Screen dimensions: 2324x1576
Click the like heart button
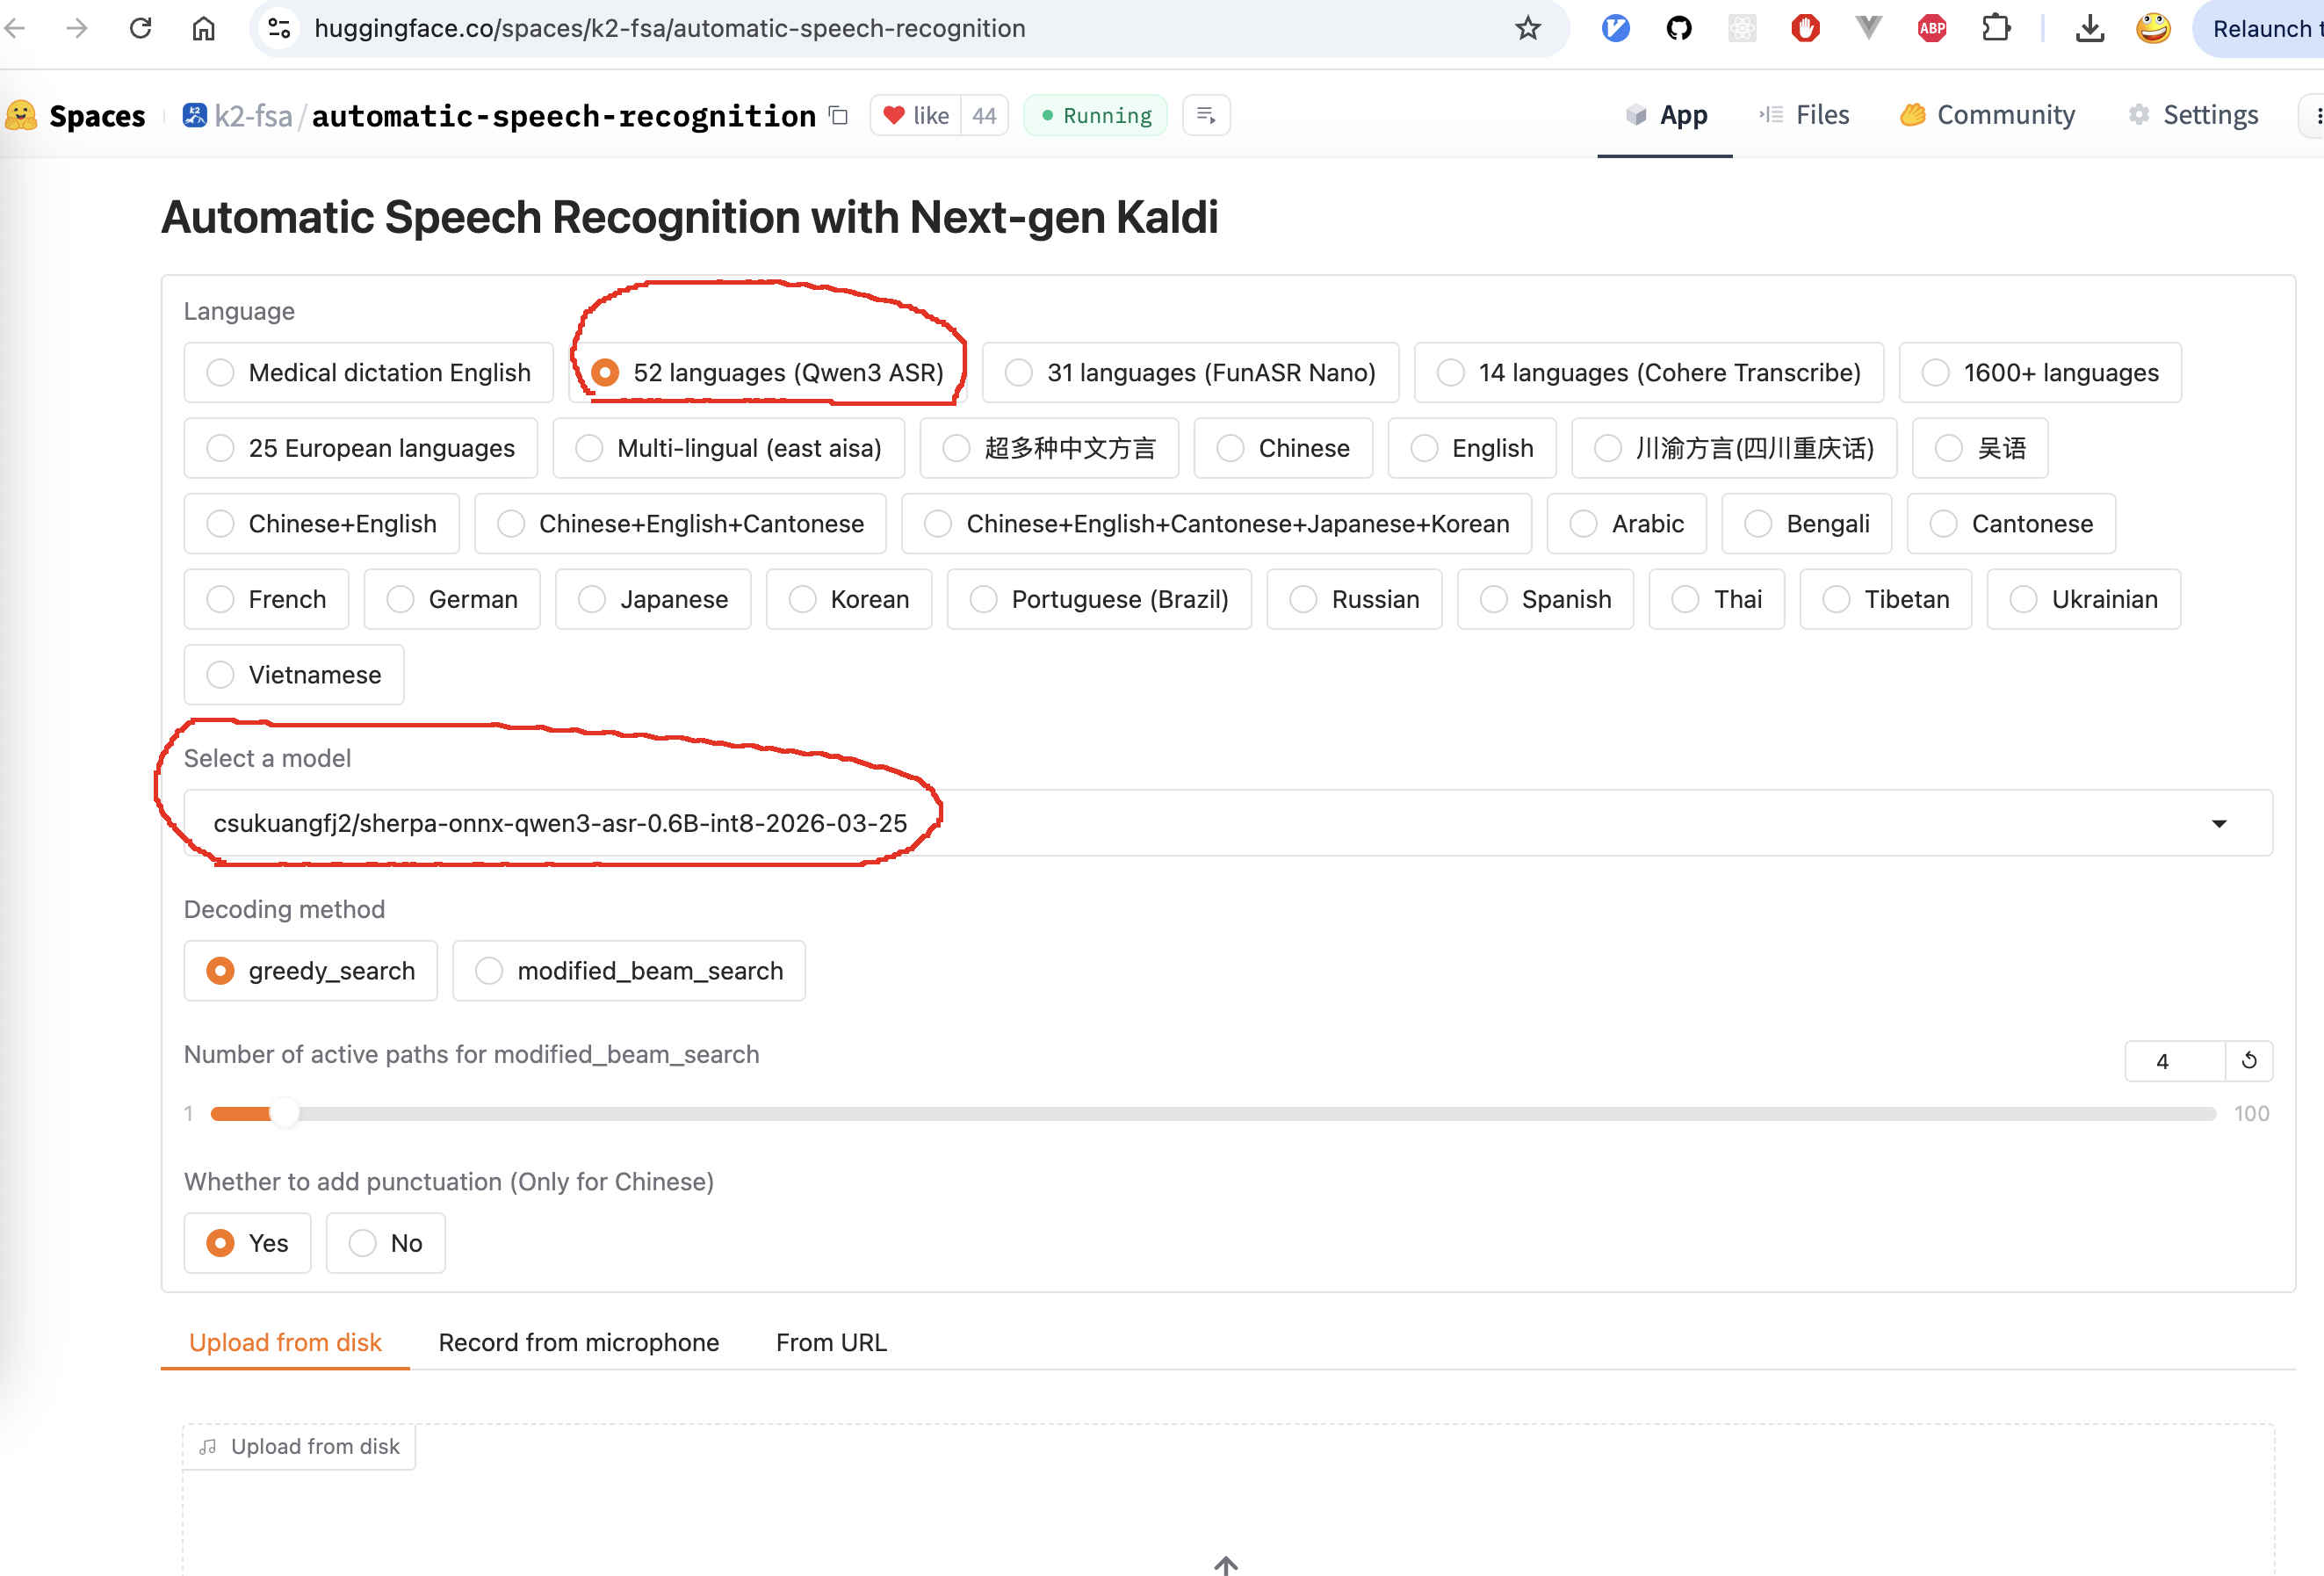[915, 116]
